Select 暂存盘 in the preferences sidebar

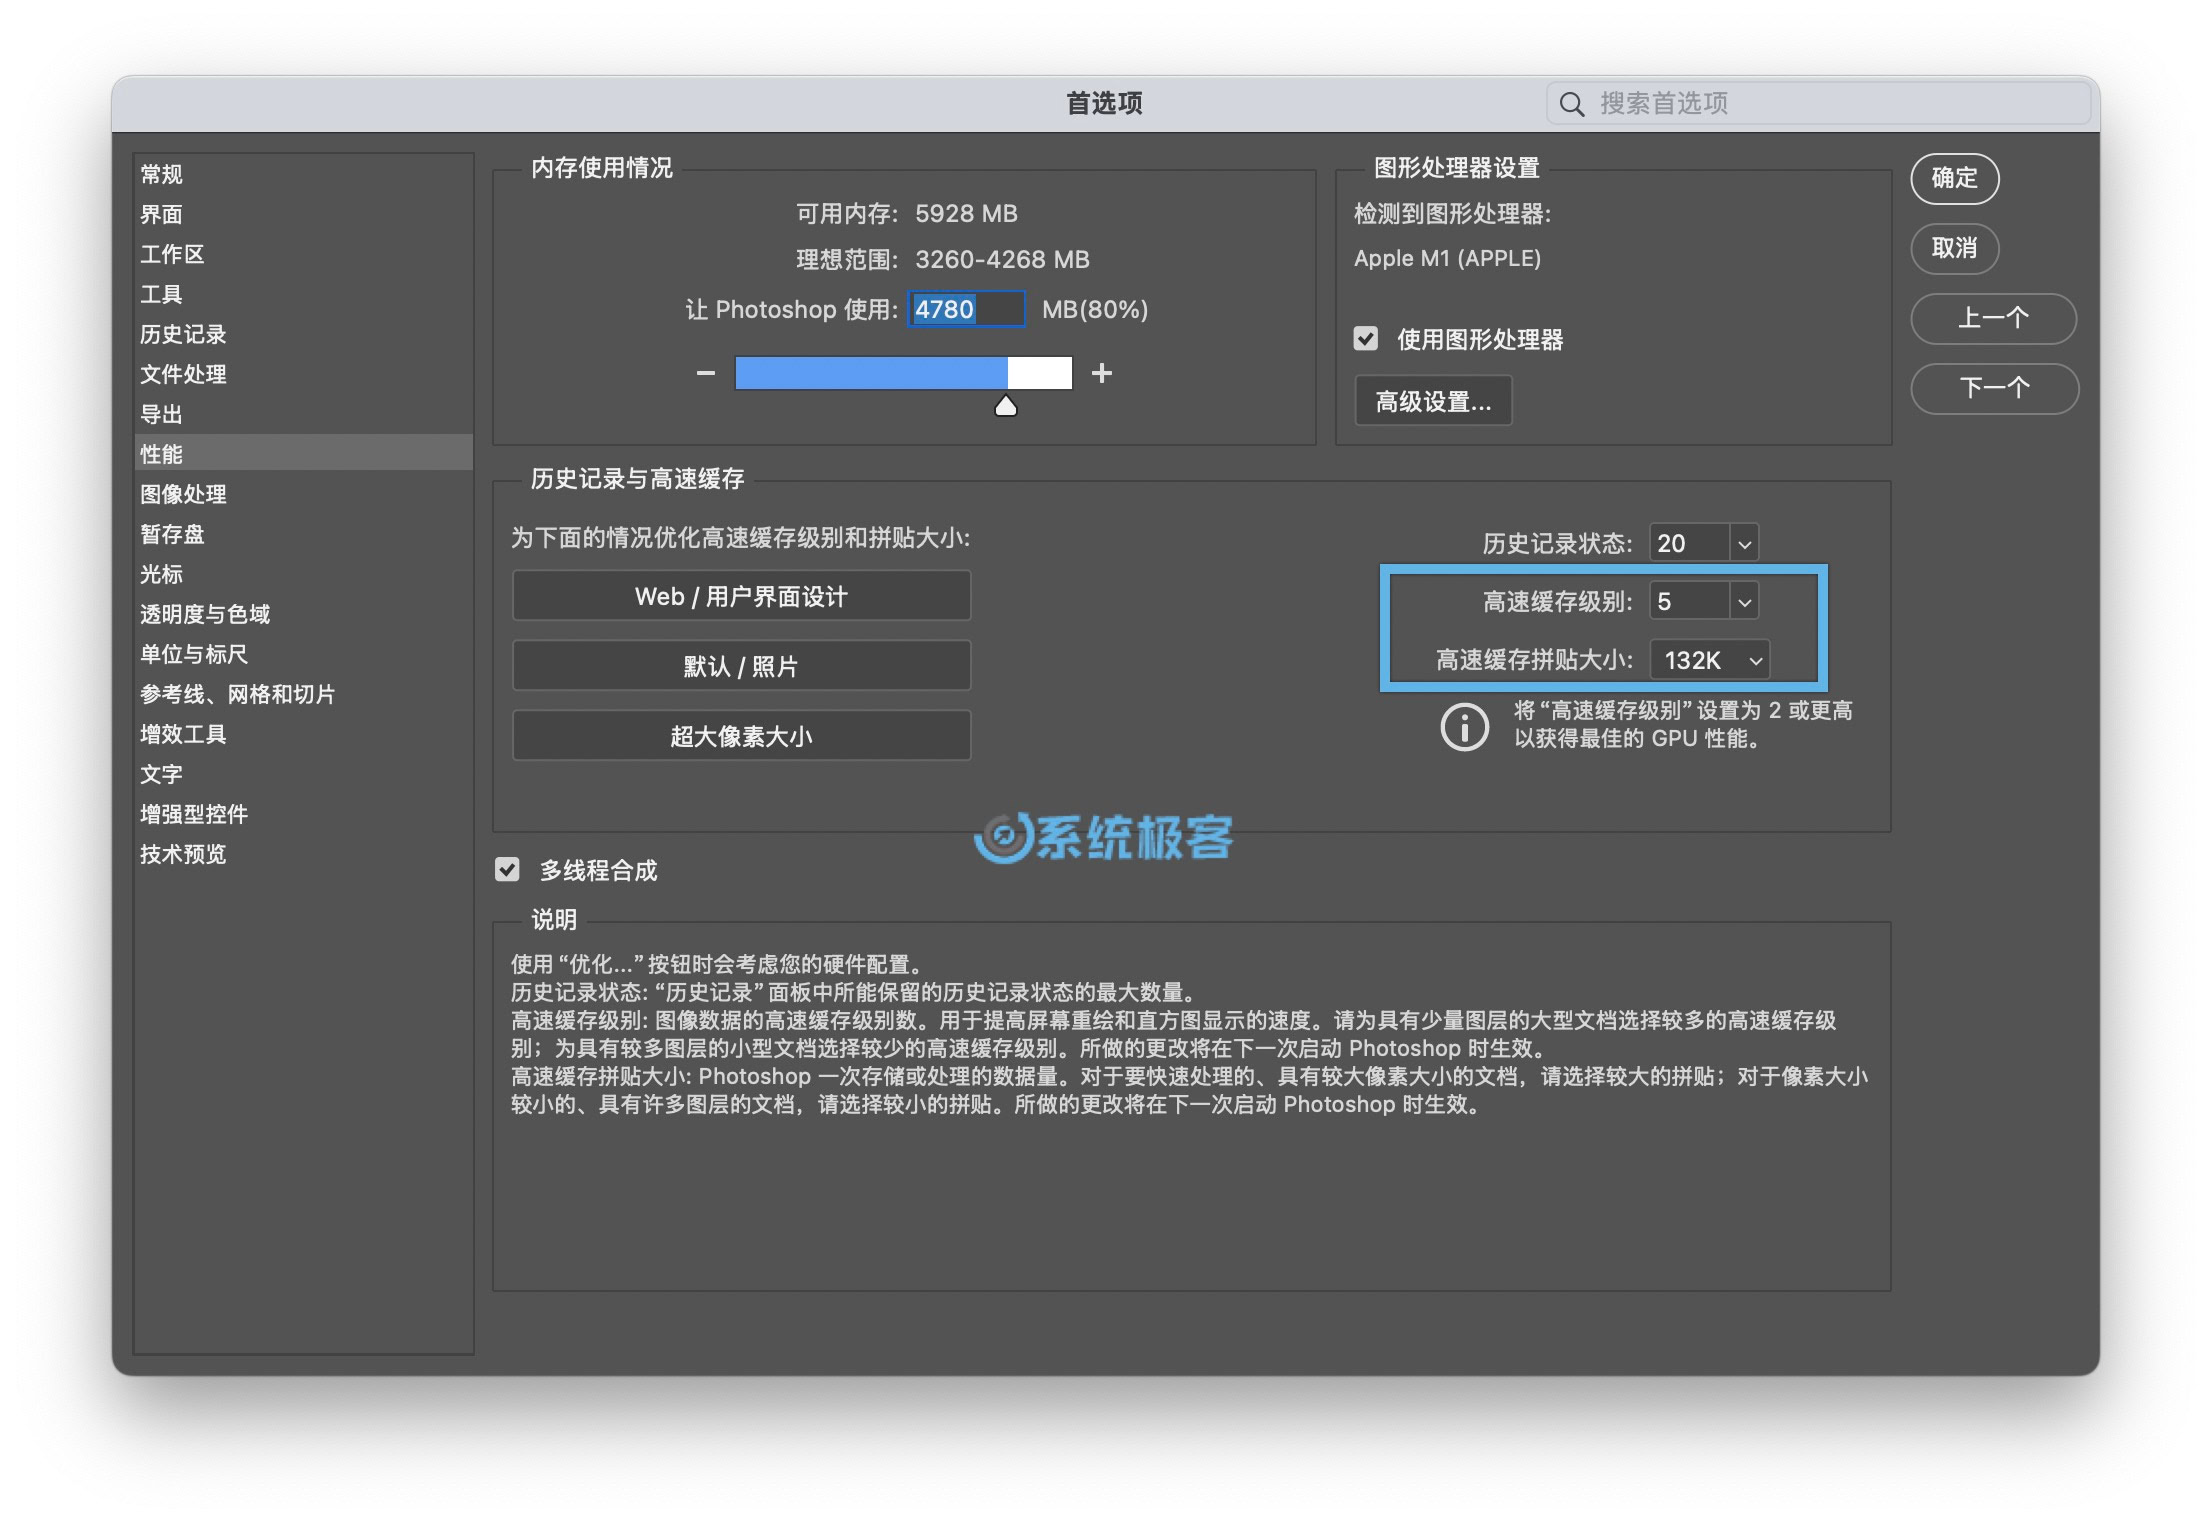(x=172, y=534)
